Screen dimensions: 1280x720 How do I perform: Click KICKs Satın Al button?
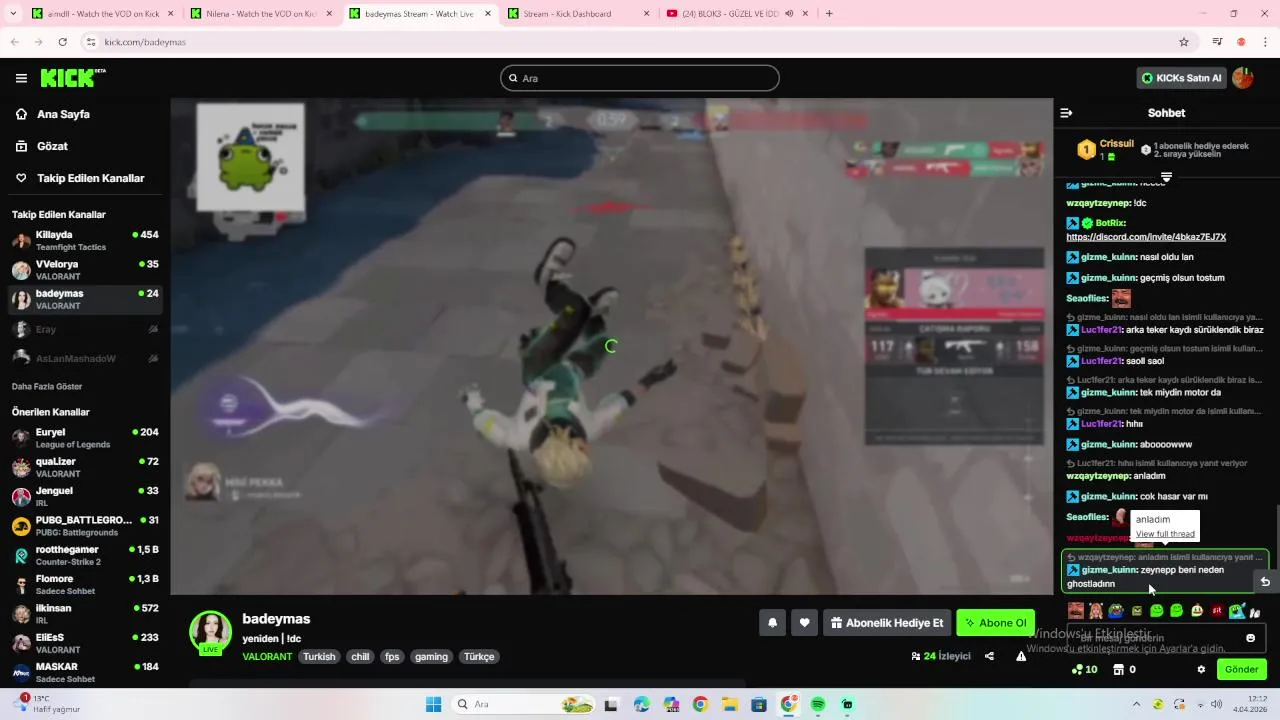pyautogui.click(x=1181, y=78)
